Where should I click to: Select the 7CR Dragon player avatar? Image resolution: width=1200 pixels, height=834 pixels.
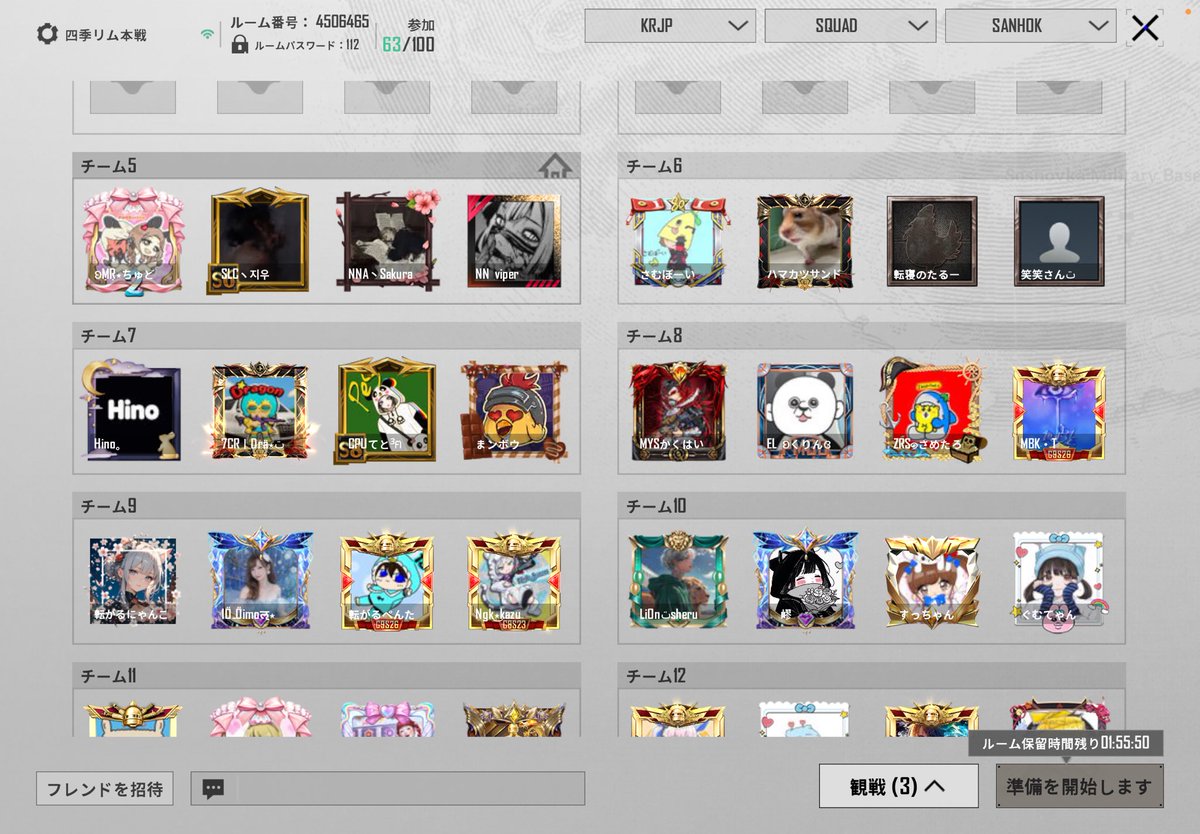point(260,412)
